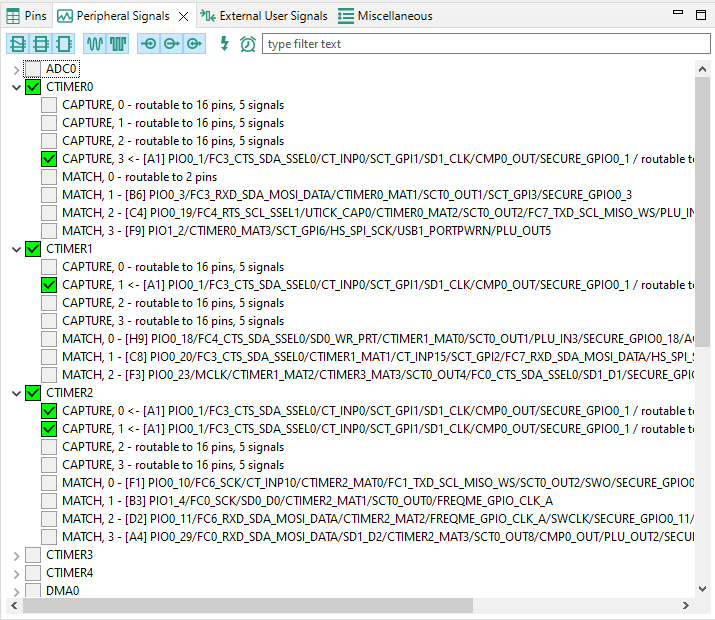Collapse the CTIMER0 tree node
The height and width of the screenshot is (620, 715).
point(16,88)
